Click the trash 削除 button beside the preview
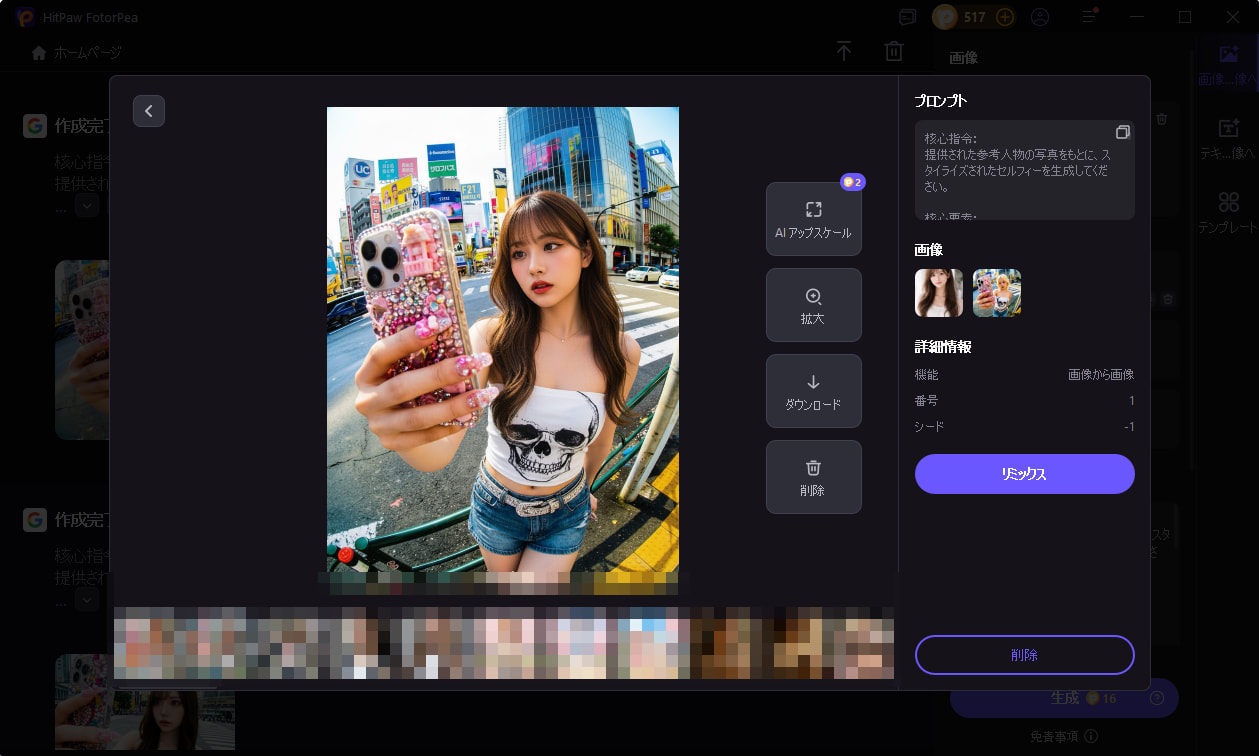 [813, 477]
